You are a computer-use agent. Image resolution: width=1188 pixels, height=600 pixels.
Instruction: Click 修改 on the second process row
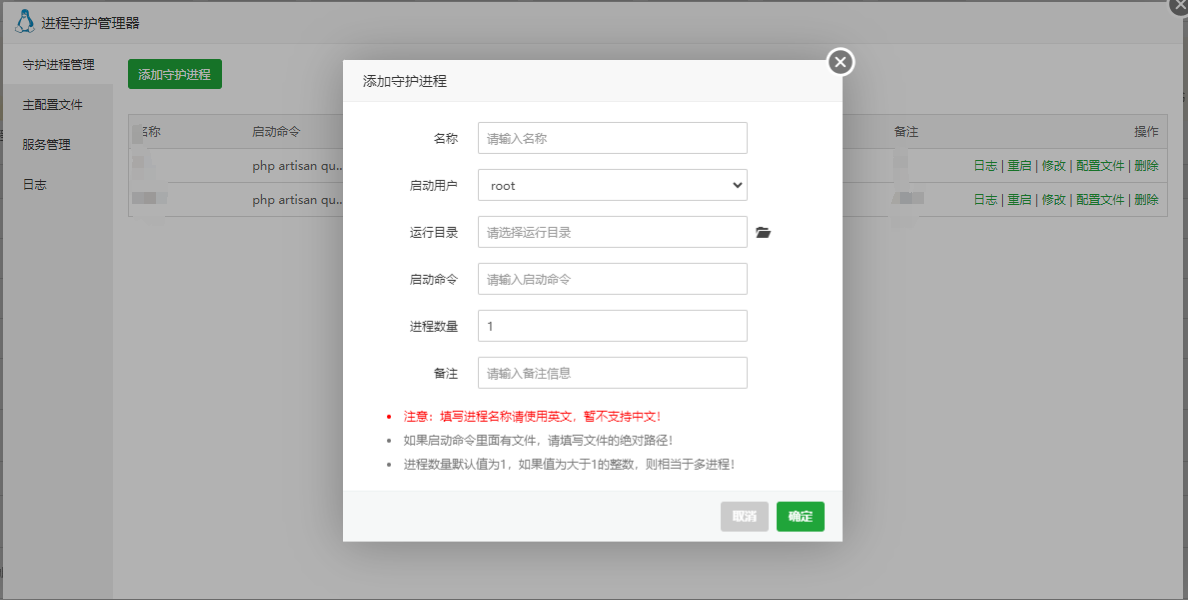pyautogui.click(x=1053, y=199)
